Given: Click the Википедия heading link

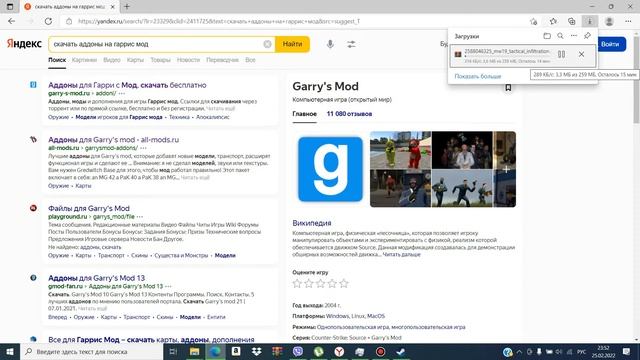Looking at the screenshot, I should (x=312, y=223).
